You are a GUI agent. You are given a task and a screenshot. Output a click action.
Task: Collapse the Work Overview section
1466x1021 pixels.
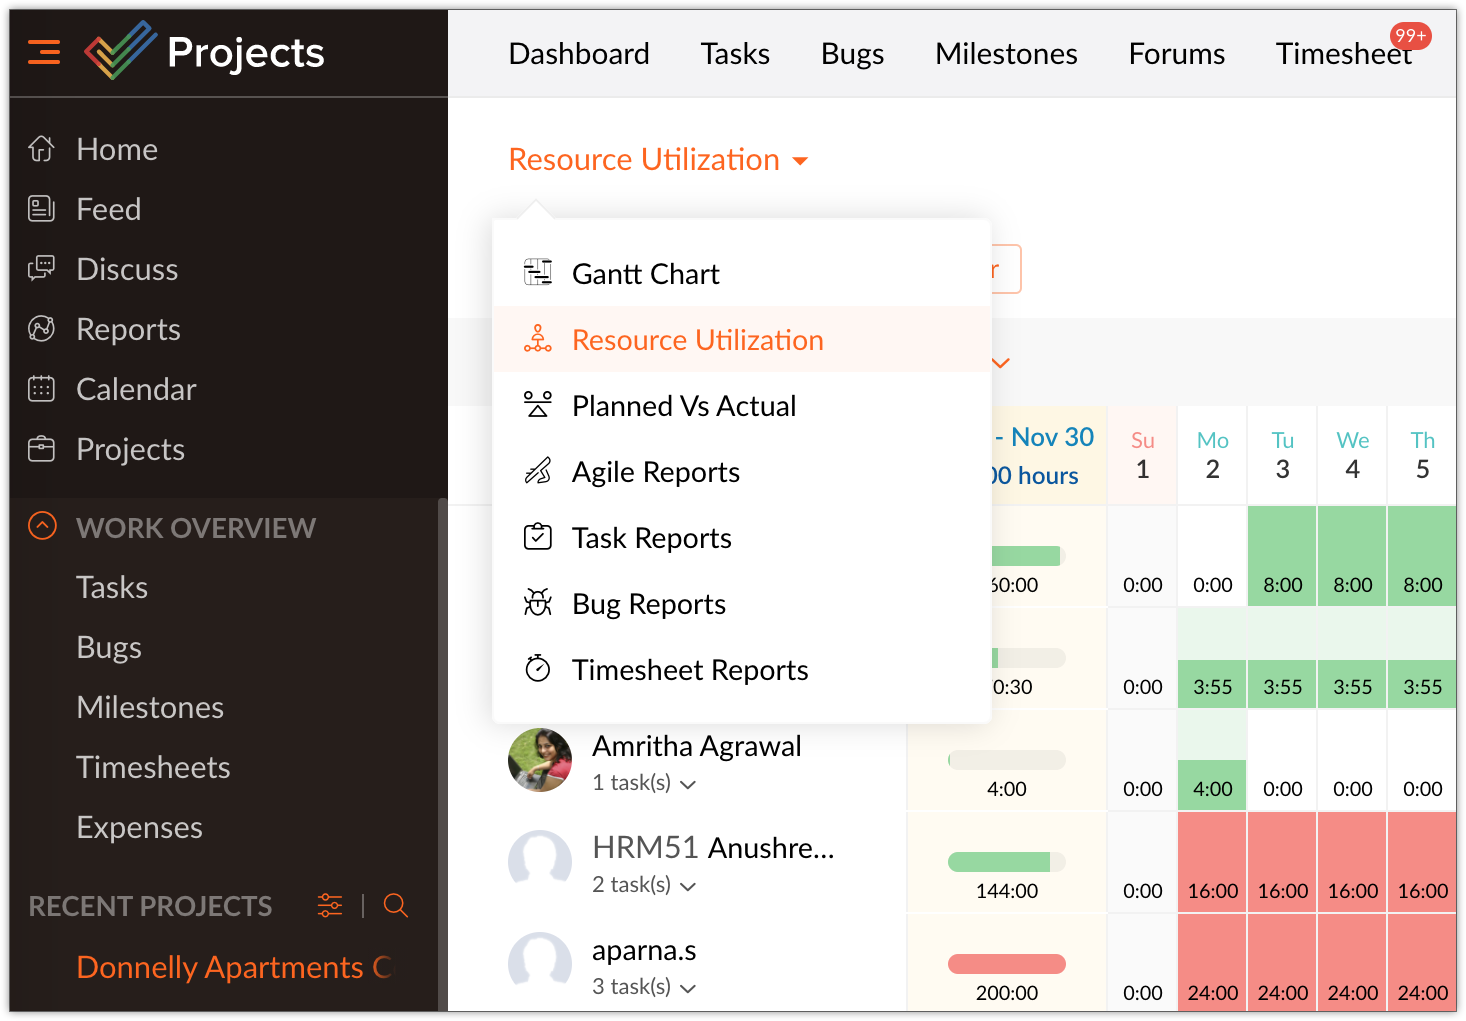[x=43, y=526]
